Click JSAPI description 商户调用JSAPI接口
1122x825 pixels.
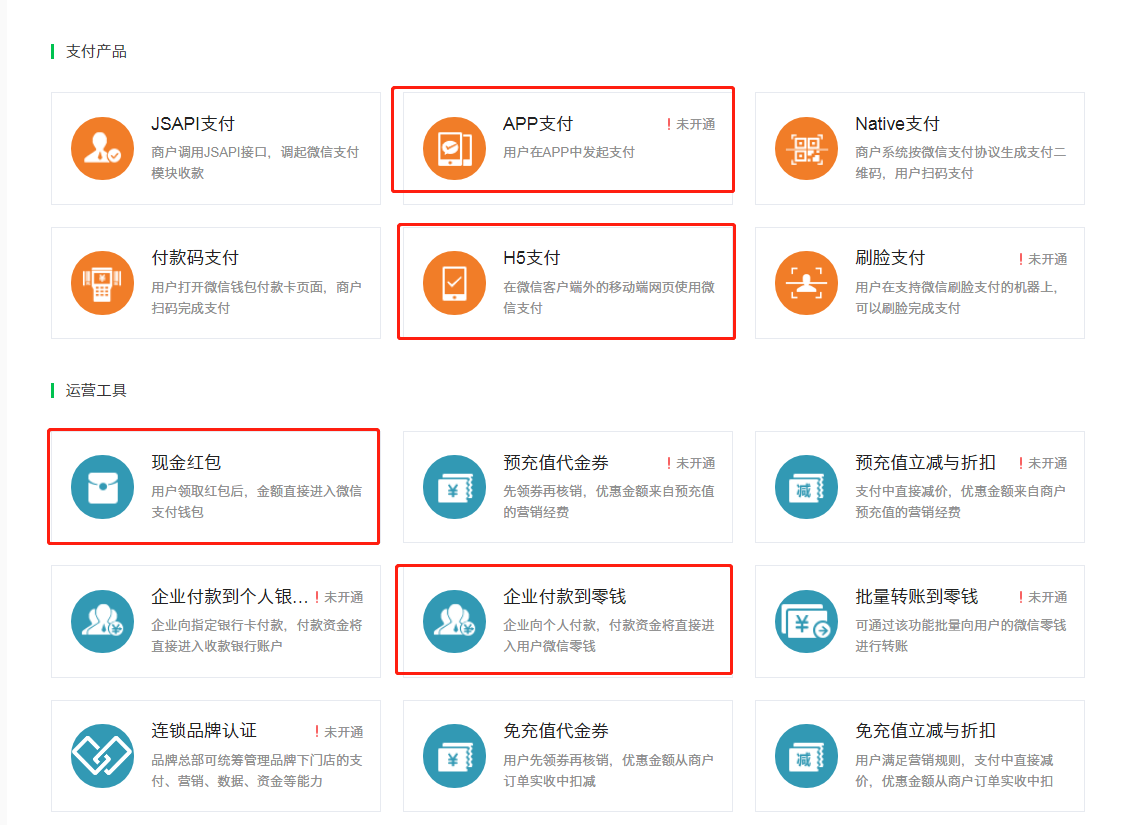pos(255,162)
